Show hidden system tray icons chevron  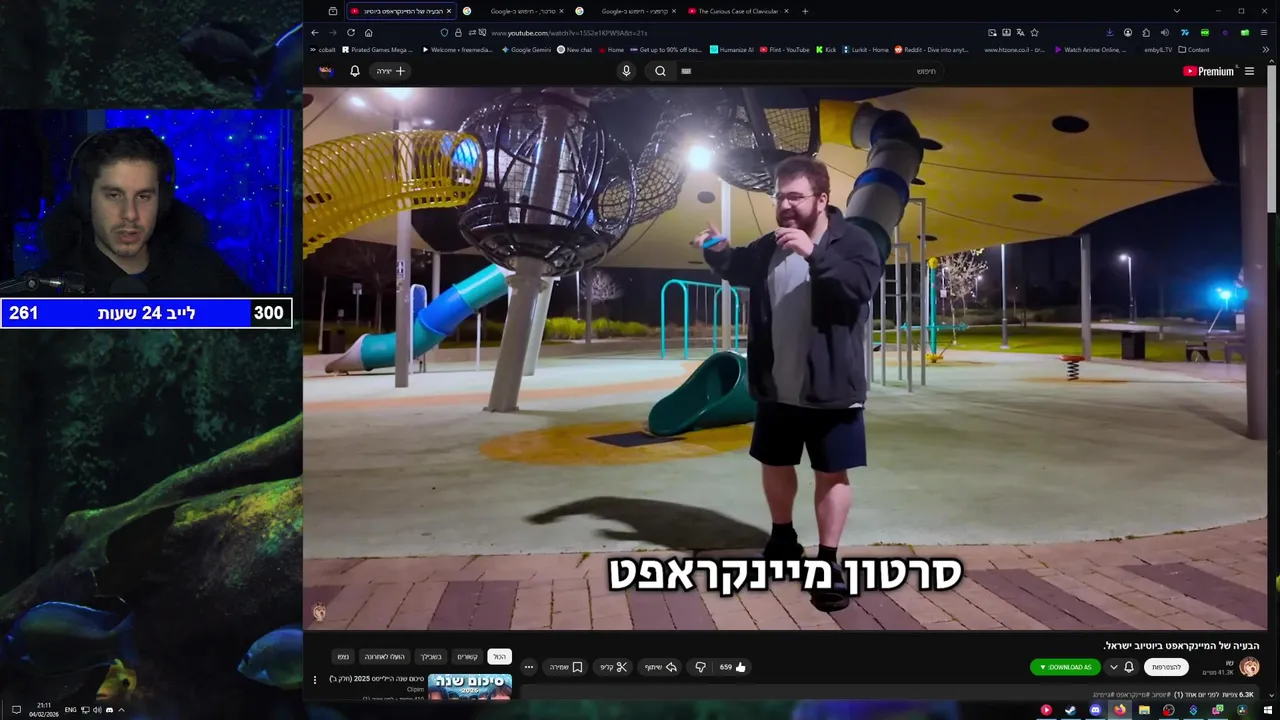coord(121,710)
